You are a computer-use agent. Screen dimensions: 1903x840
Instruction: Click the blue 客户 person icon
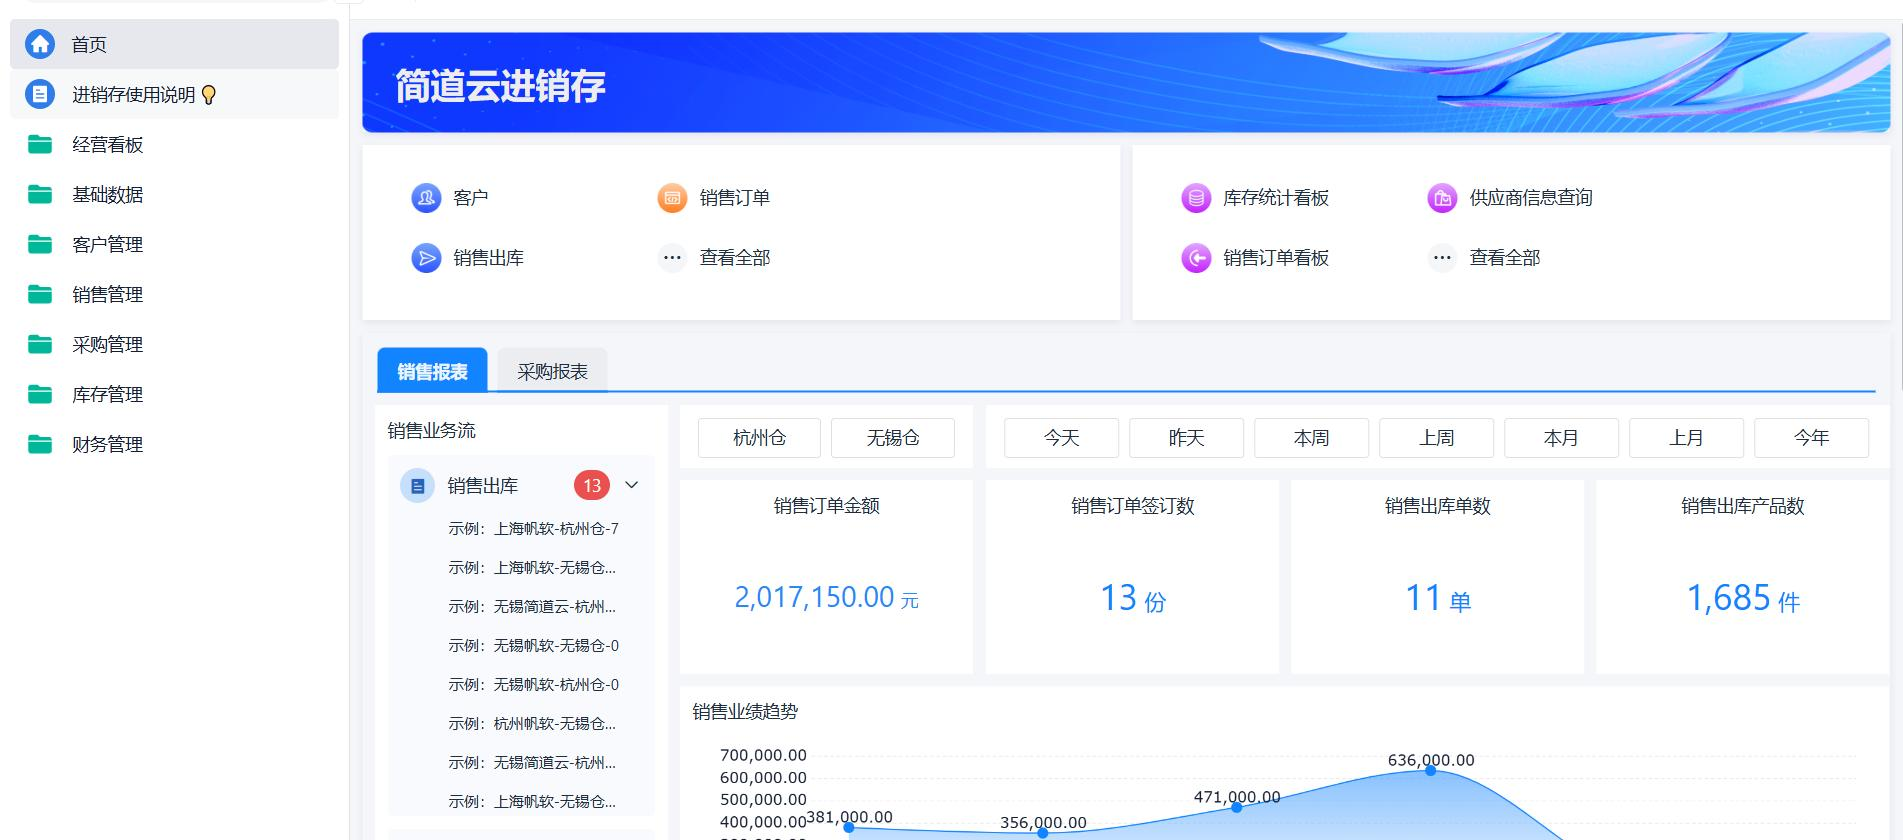click(x=426, y=198)
